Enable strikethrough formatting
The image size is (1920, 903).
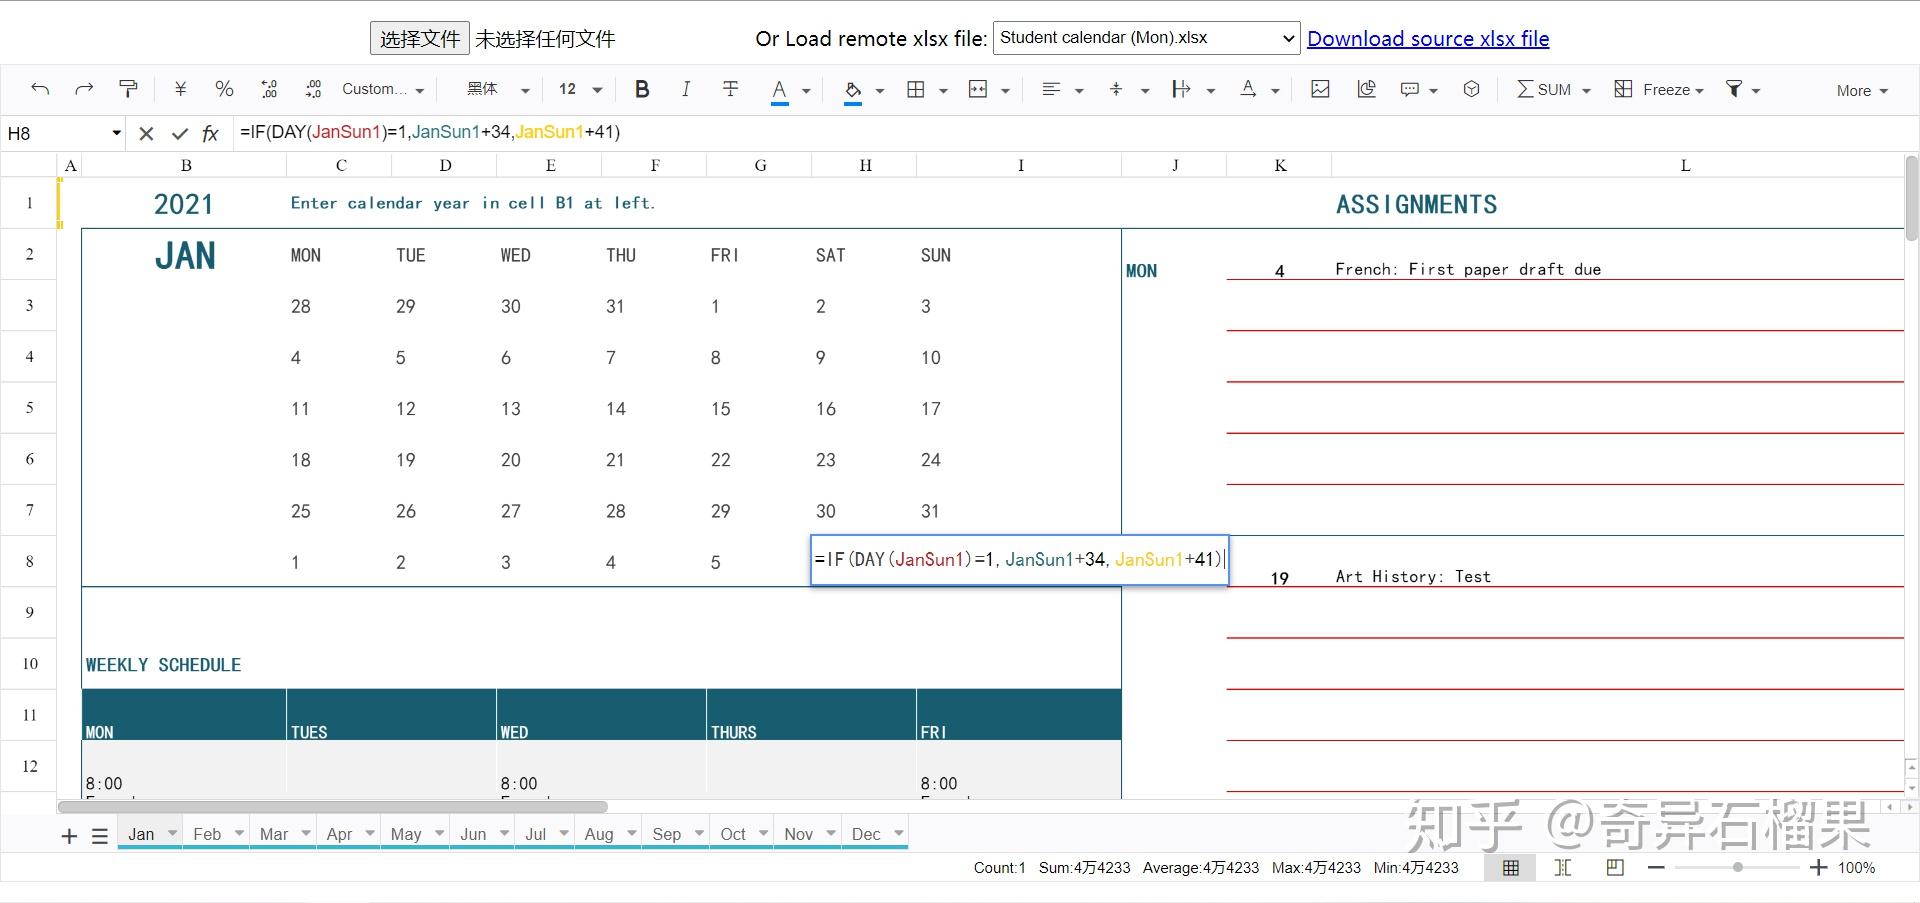731,89
